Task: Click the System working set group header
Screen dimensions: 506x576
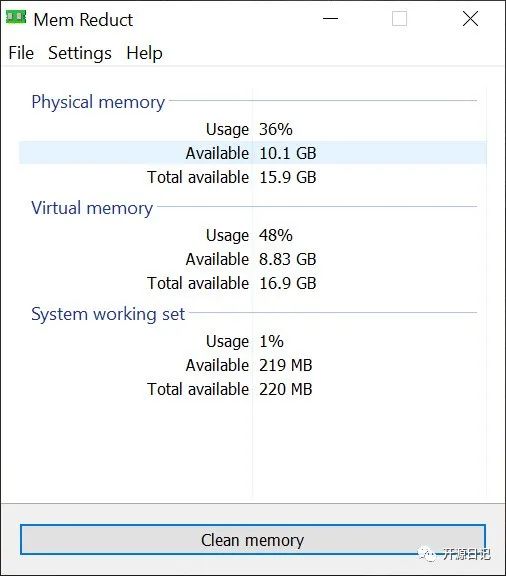Action: [108, 314]
